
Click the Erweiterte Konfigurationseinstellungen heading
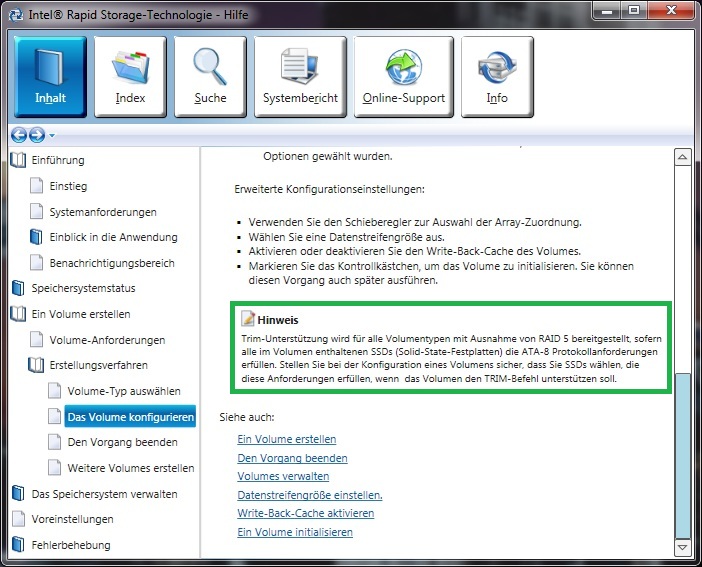pyautogui.click(x=330, y=189)
